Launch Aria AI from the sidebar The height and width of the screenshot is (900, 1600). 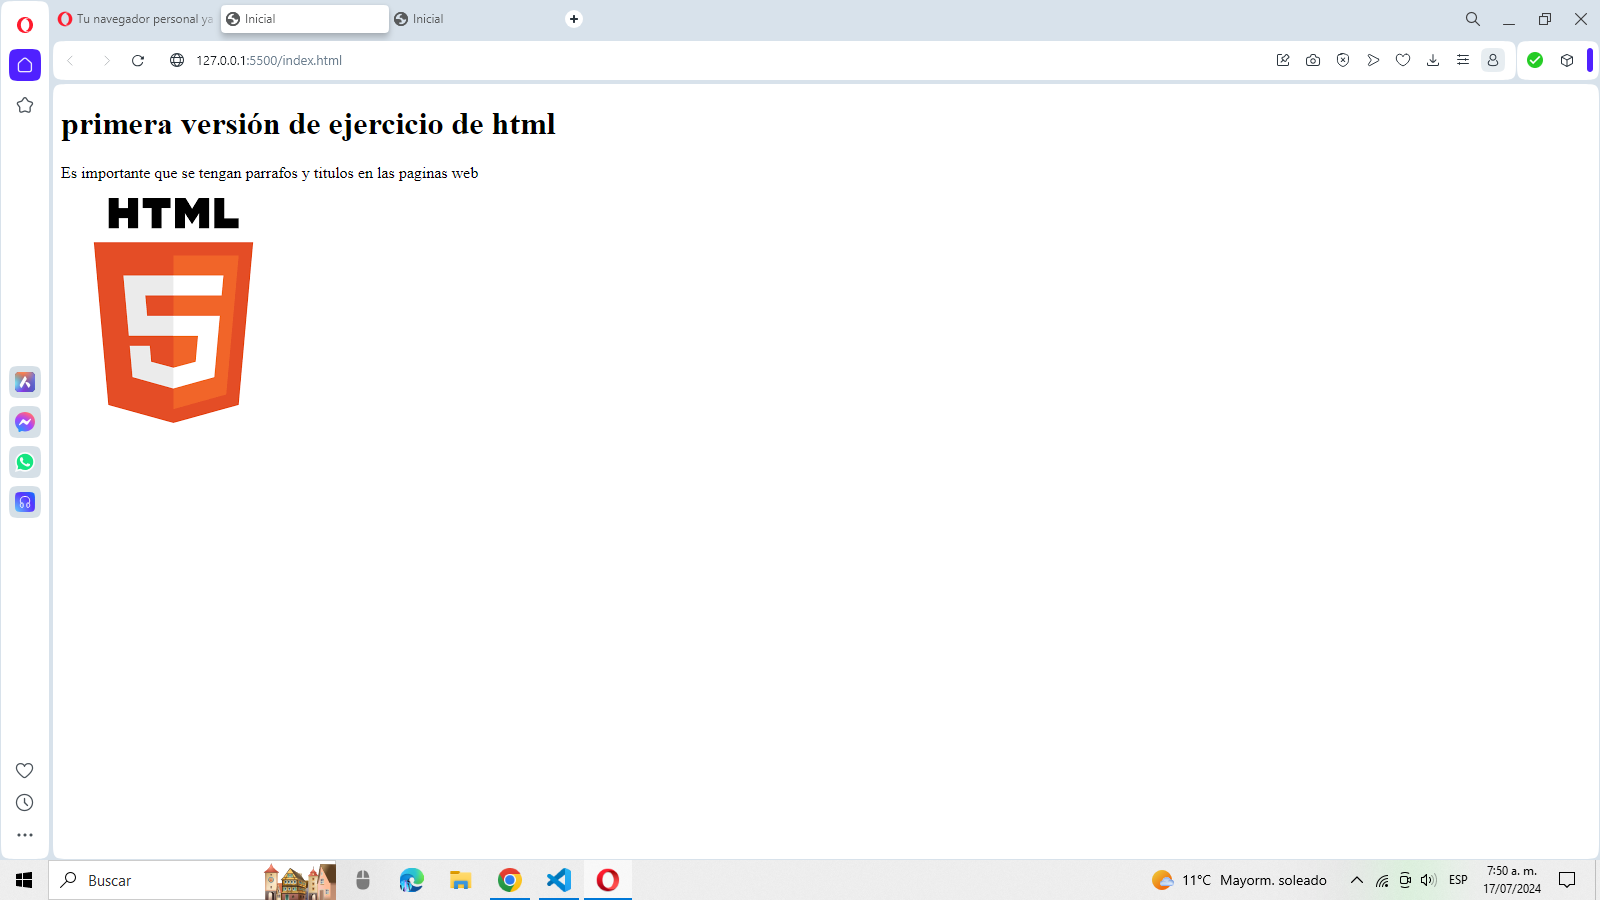click(25, 382)
